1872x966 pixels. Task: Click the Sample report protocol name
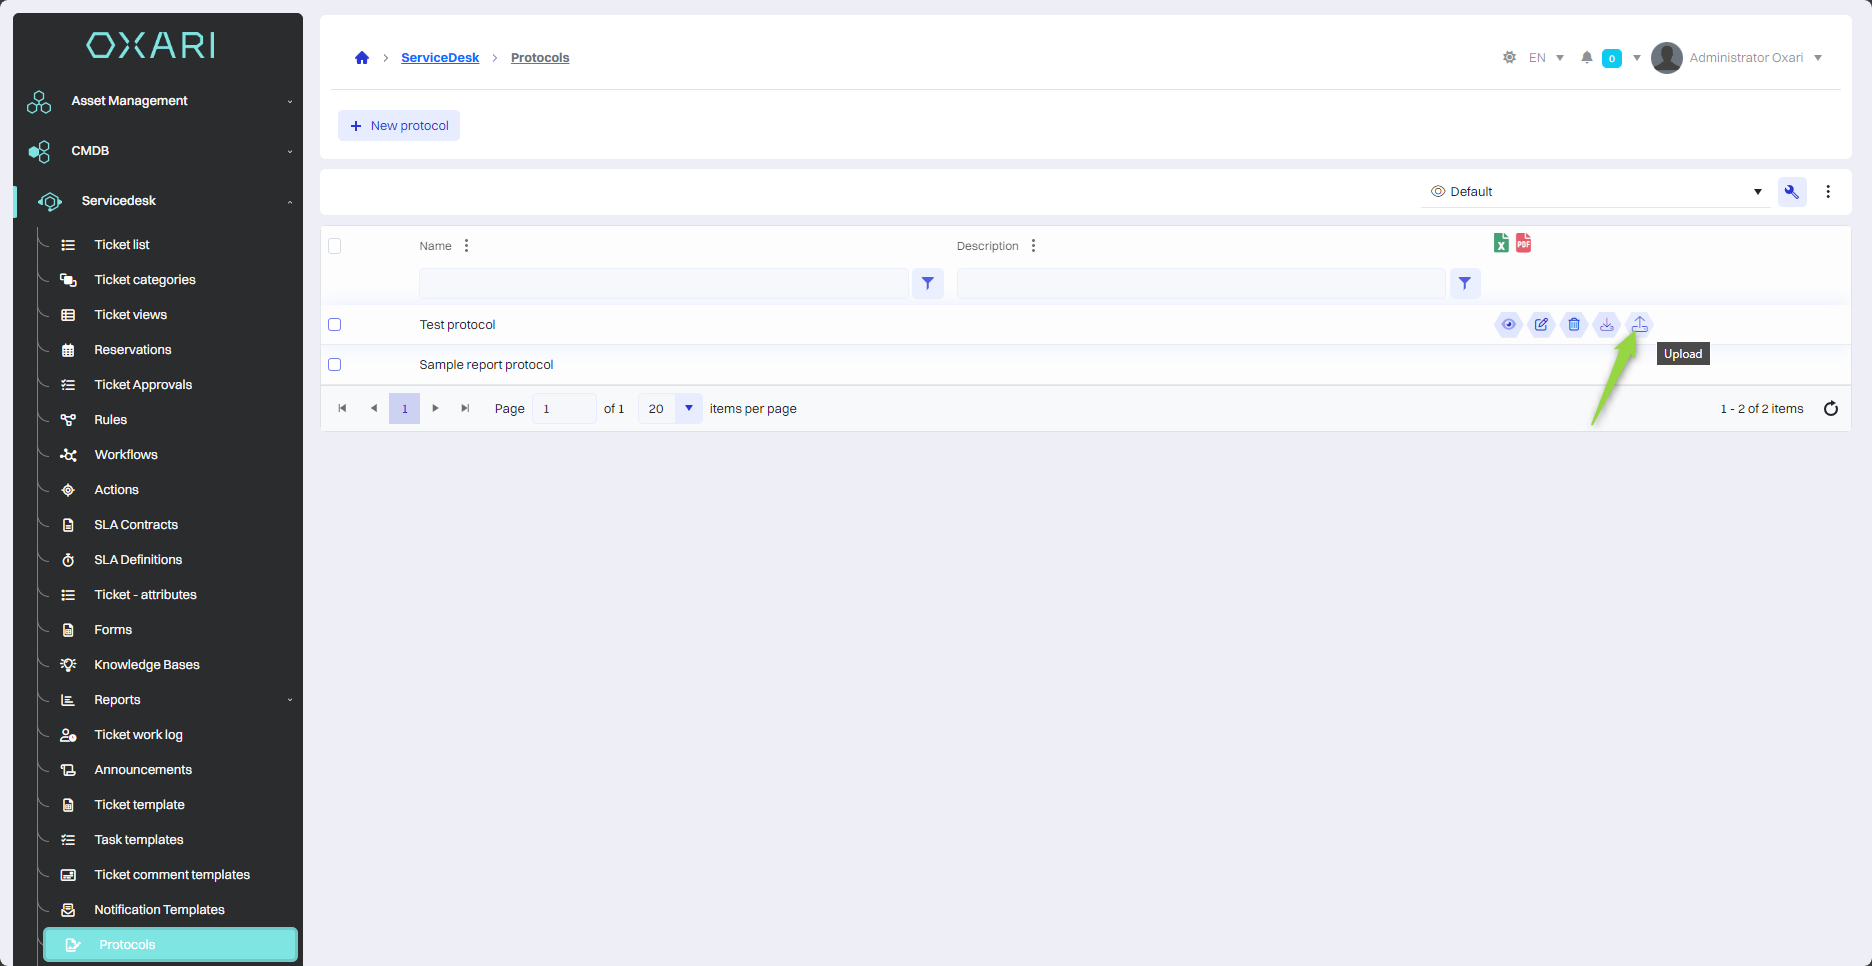click(486, 365)
